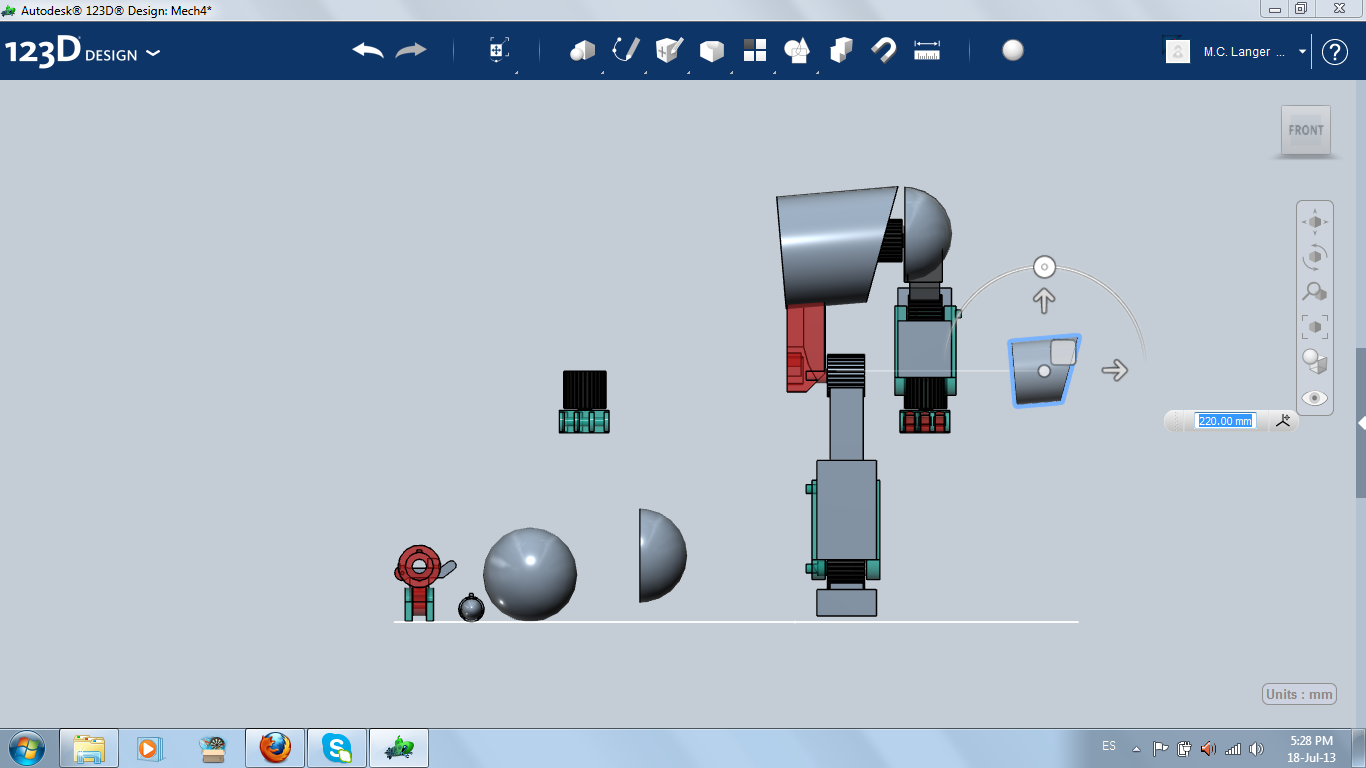1366x768 pixels.
Task: Click the user avatar picture
Action: (1178, 51)
